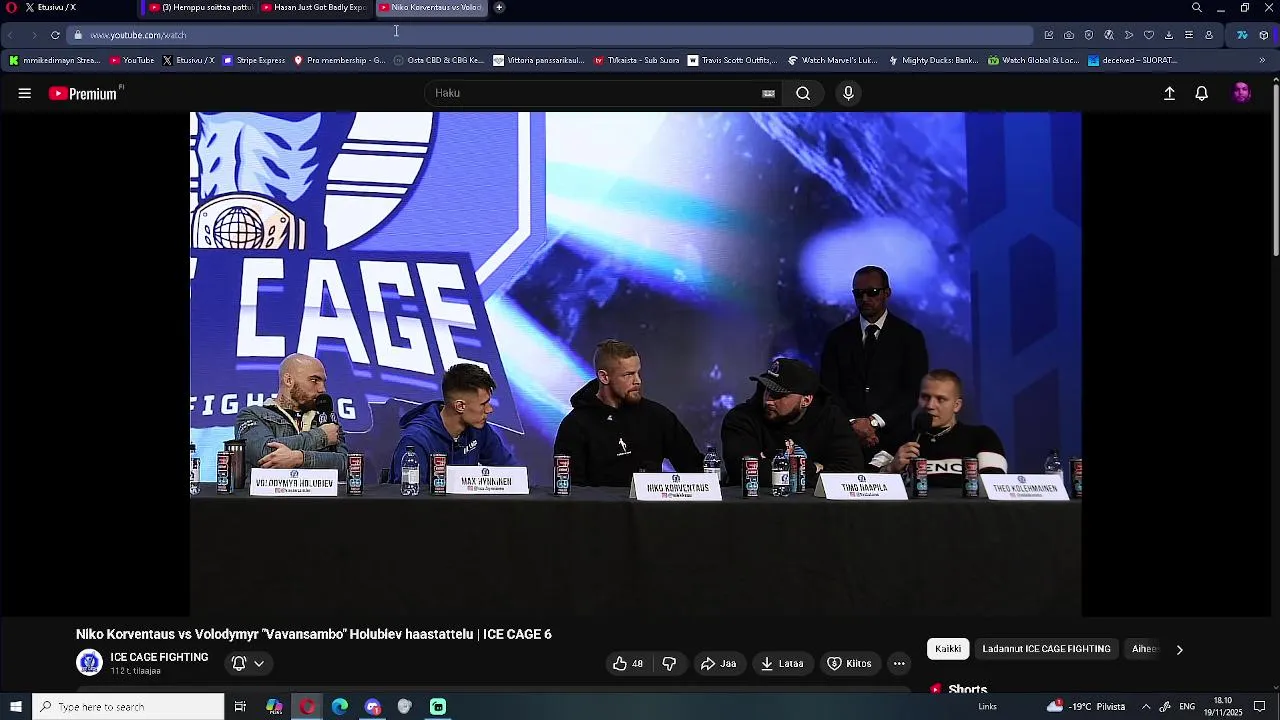Download the video with Lataa
1280x720 pixels.
click(781, 663)
